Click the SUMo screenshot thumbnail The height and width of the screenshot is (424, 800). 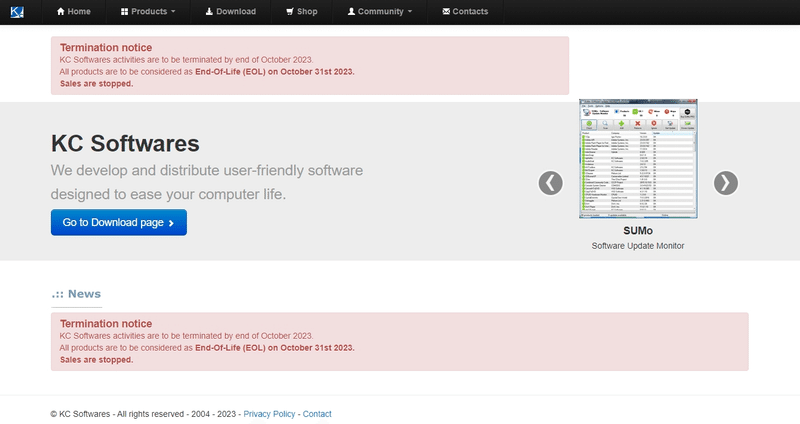[x=638, y=159]
